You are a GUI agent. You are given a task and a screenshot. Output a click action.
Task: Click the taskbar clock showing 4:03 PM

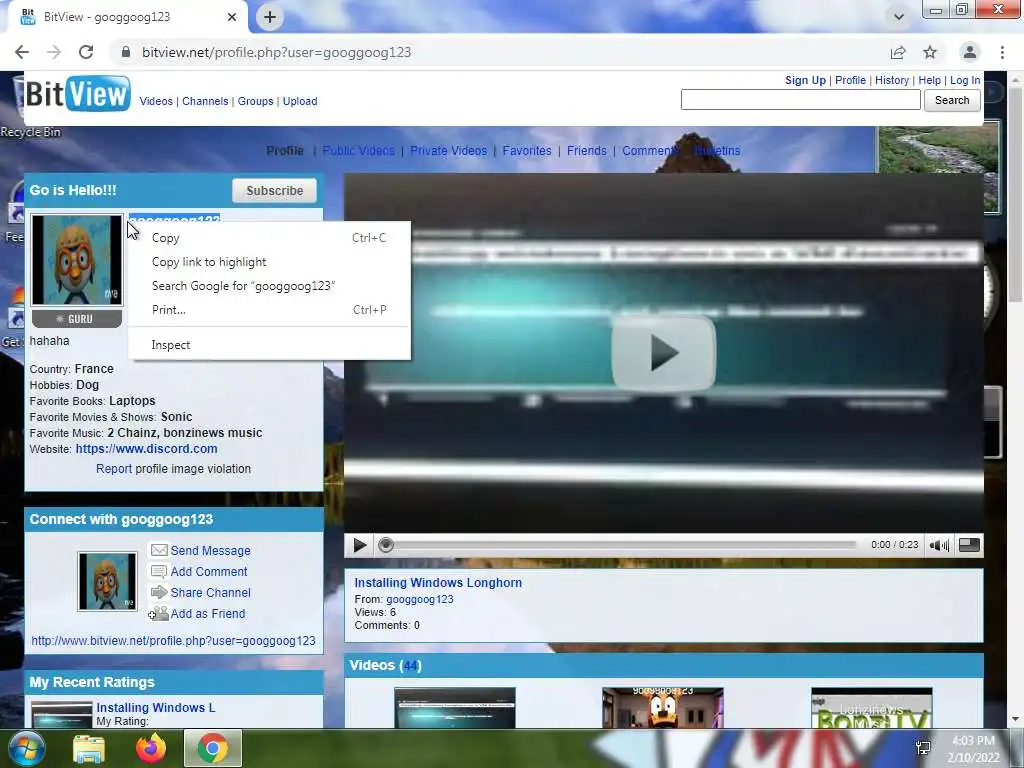pos(973,741)
